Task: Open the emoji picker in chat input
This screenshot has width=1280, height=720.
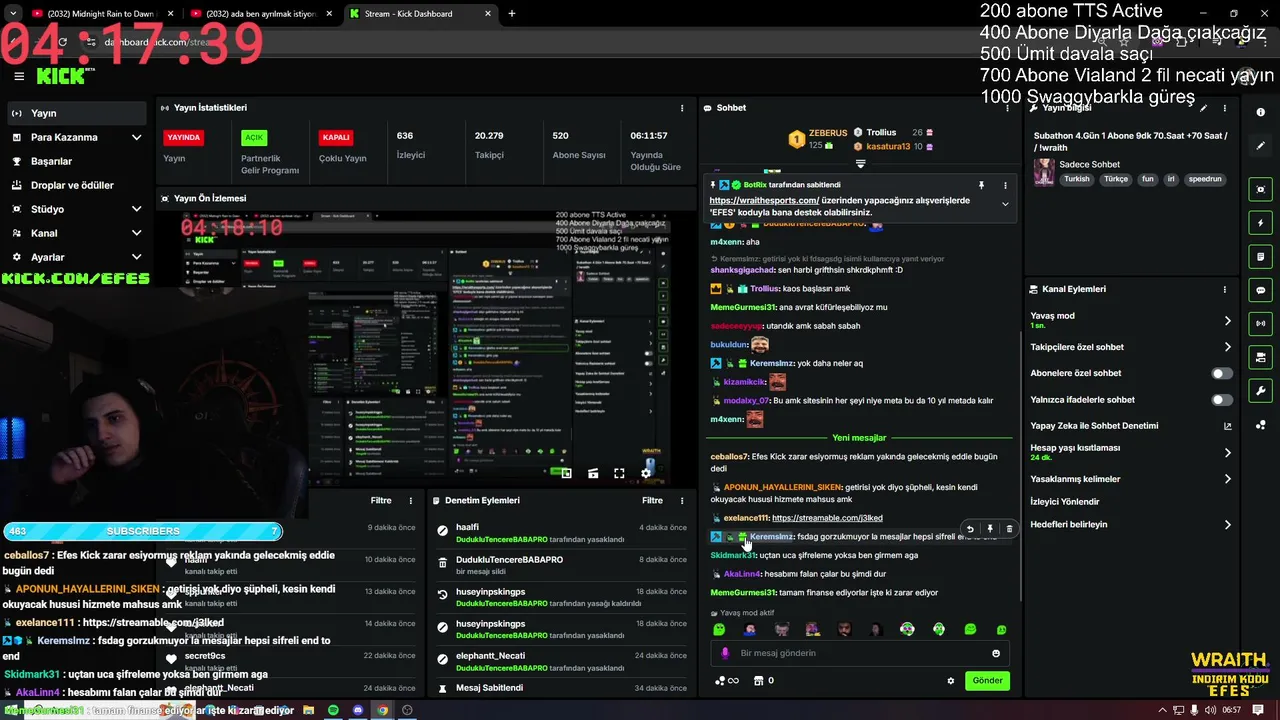Action: [x=996, y=653]
